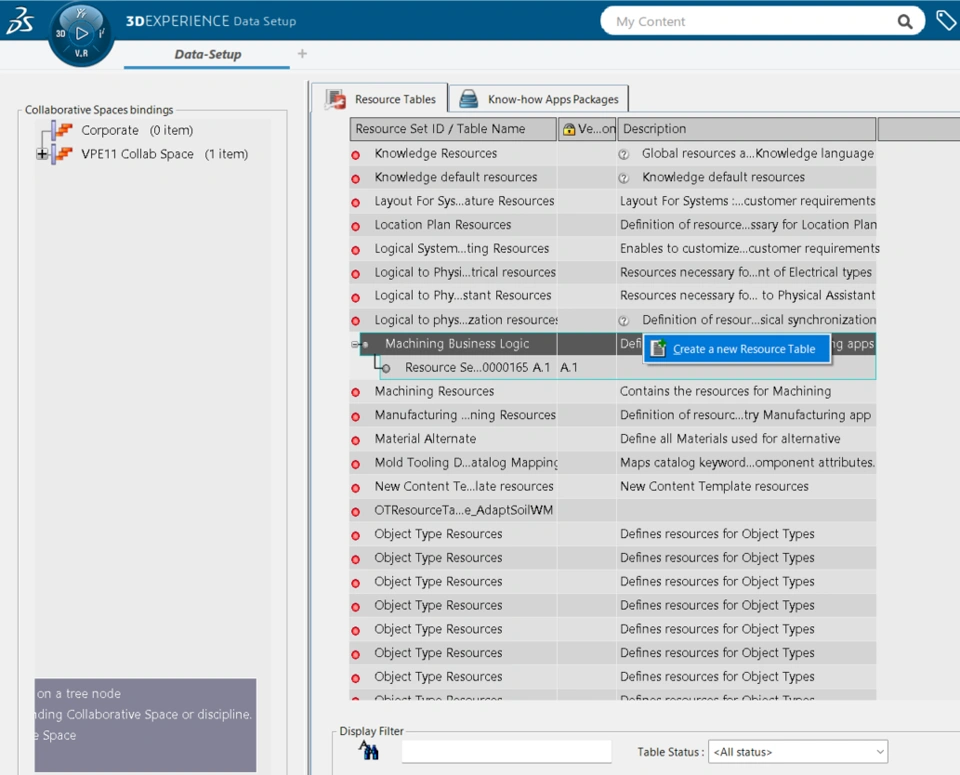Click the New Content Template resources description
The height and width of the screenshot is (775, 960).
point(714,487)
